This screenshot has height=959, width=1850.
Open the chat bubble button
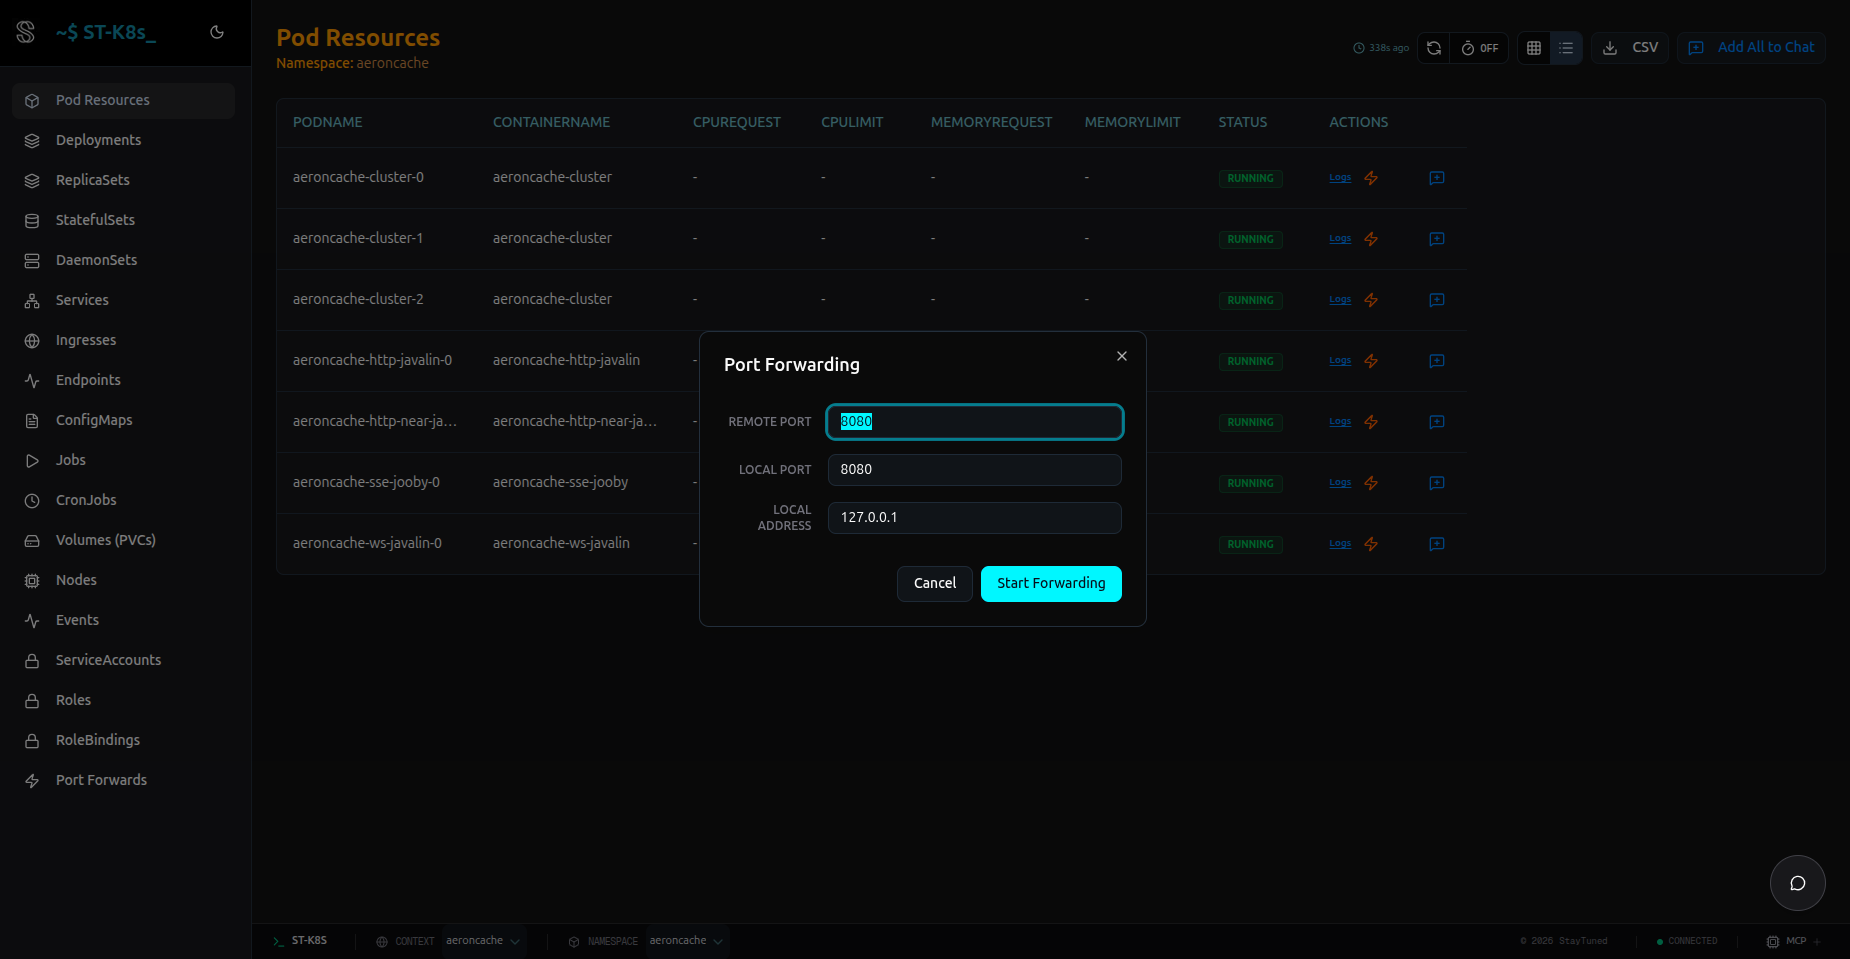click(1798, 883)
